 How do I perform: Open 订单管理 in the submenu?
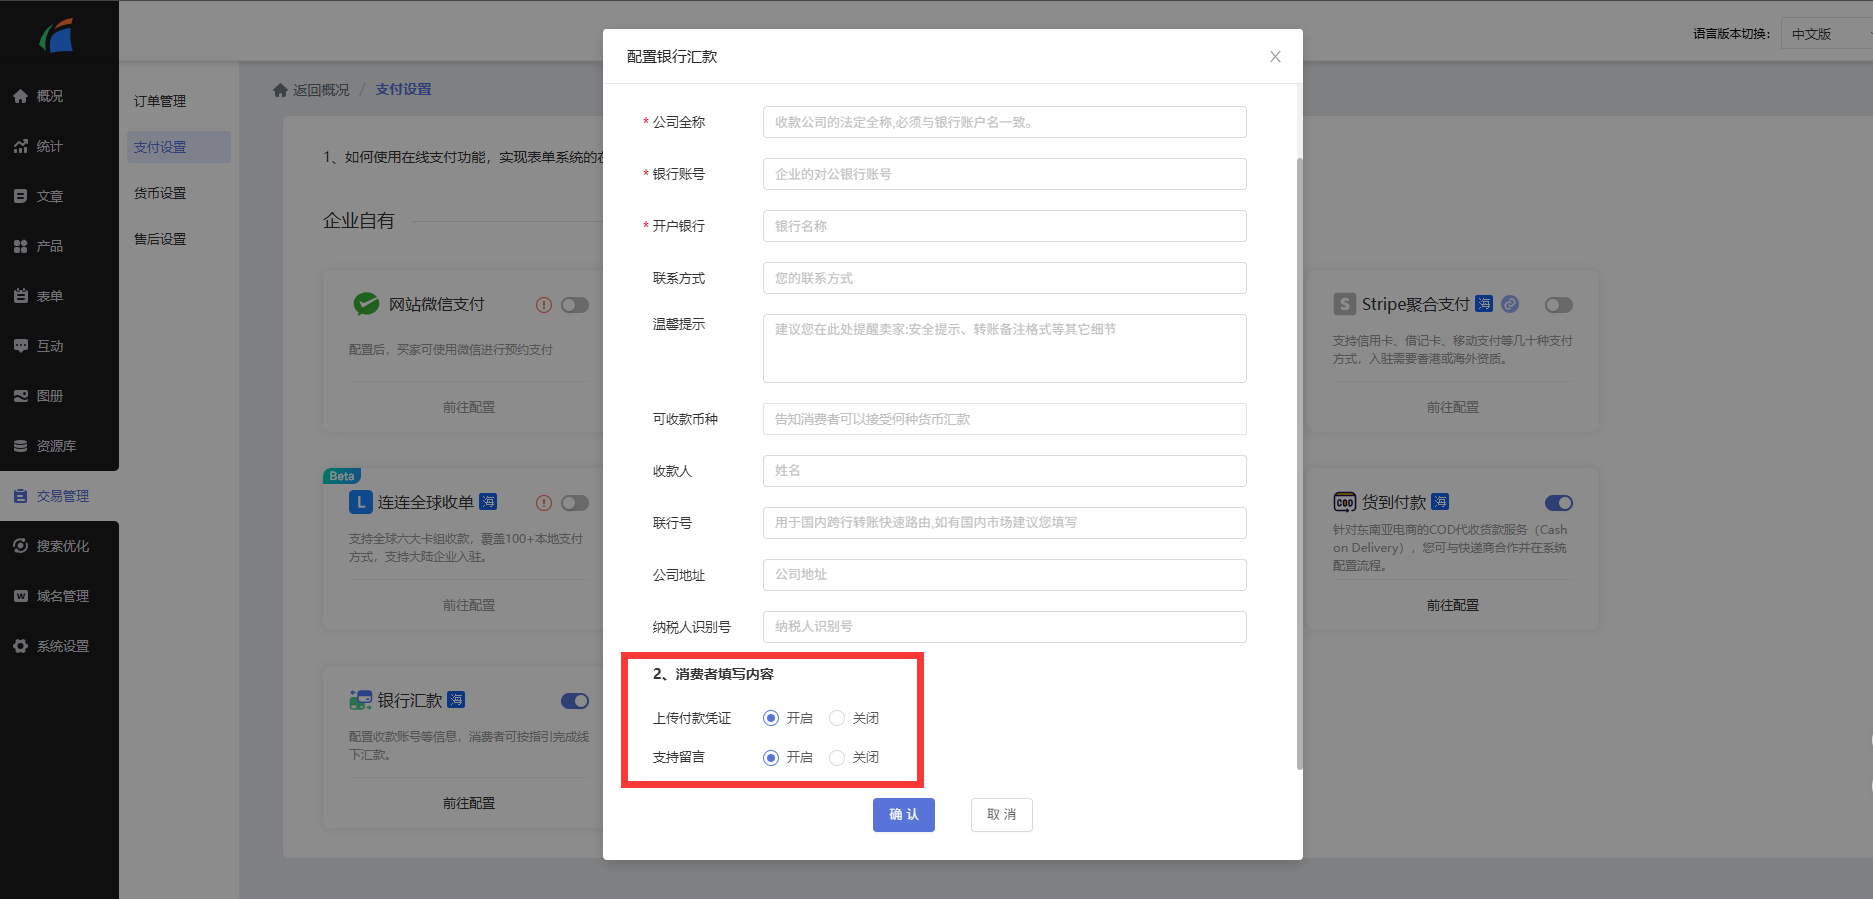[x=160, y=101]
